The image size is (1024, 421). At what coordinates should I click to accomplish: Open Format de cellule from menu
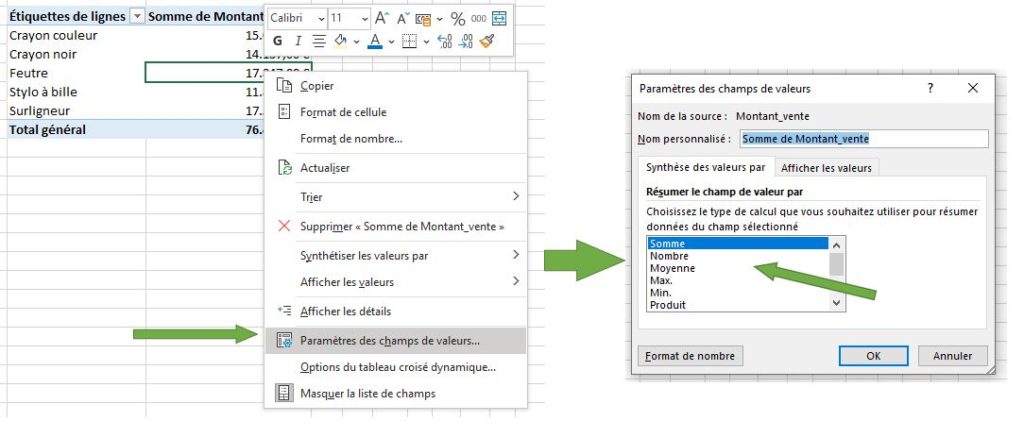(395, 112)
